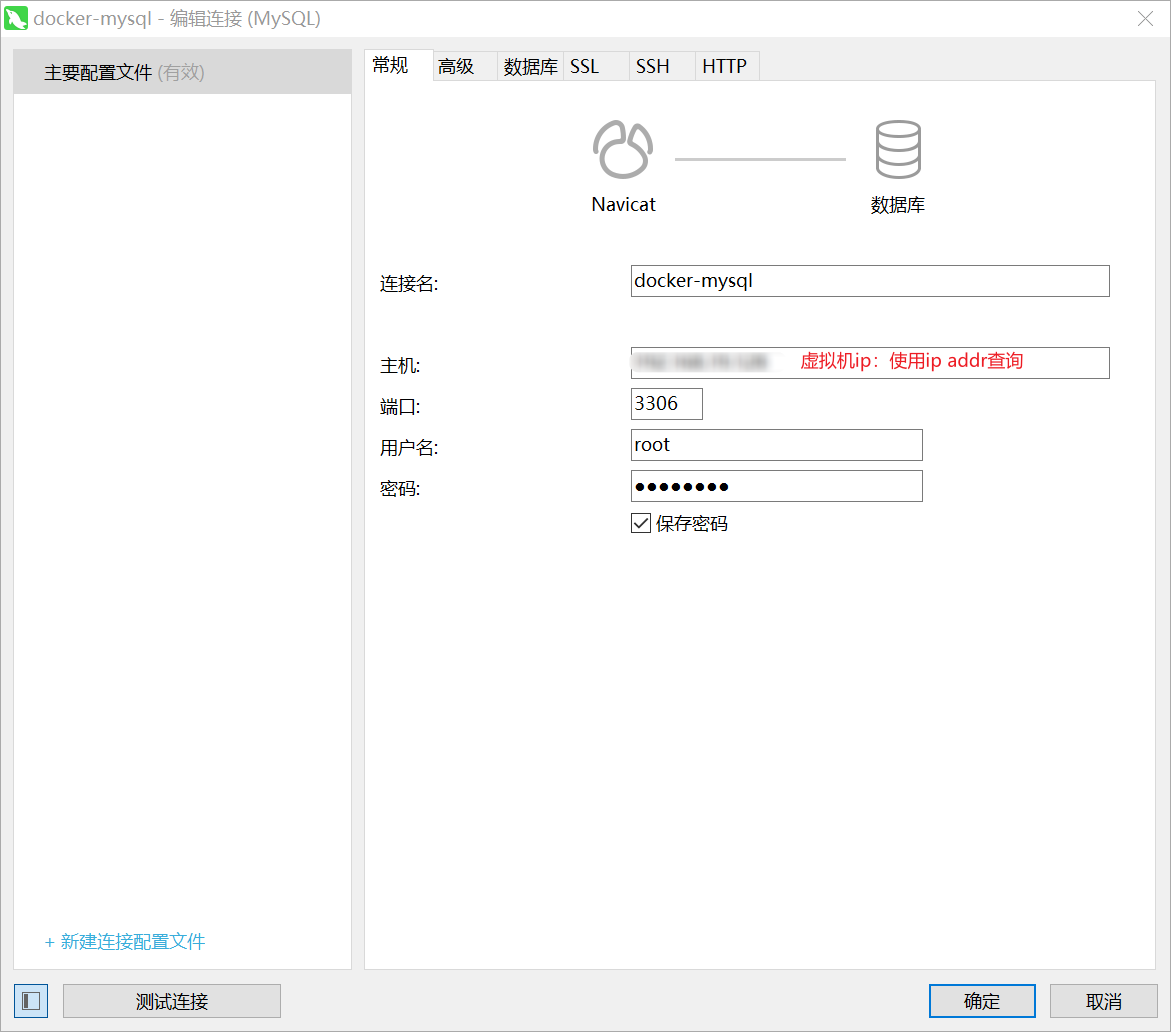Click the 数据库 caption under cylinder icon
The image size is (1171, 1032).
click(x=898, y=205)
